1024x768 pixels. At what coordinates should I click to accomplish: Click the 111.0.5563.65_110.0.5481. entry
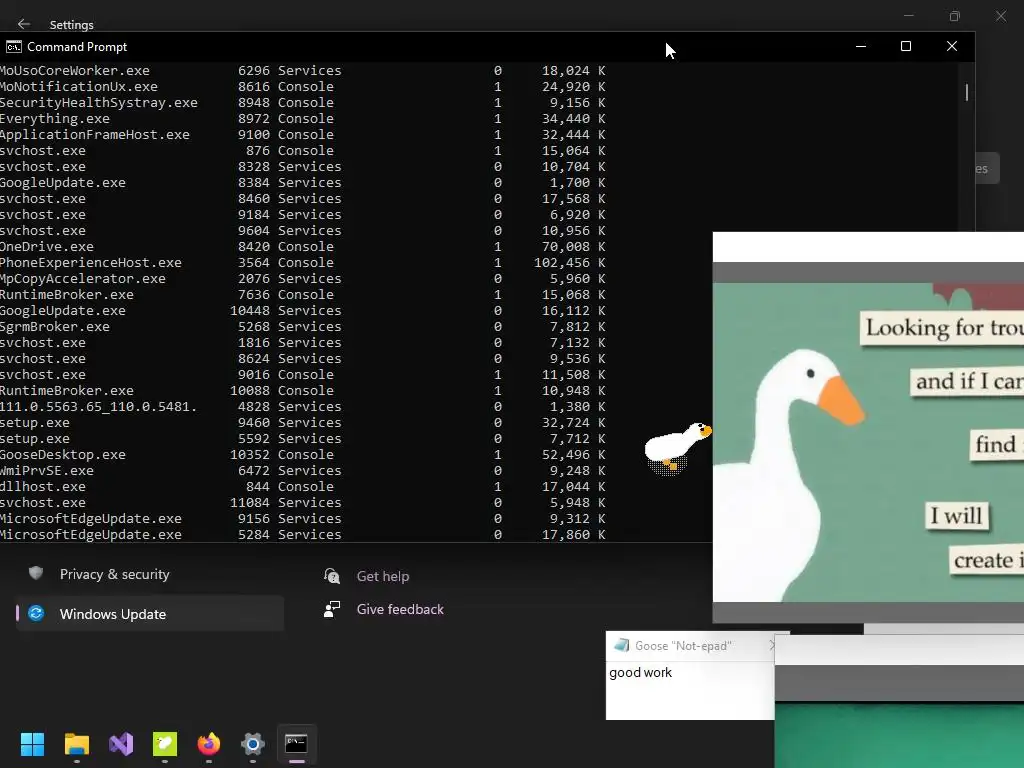[98, 407]
